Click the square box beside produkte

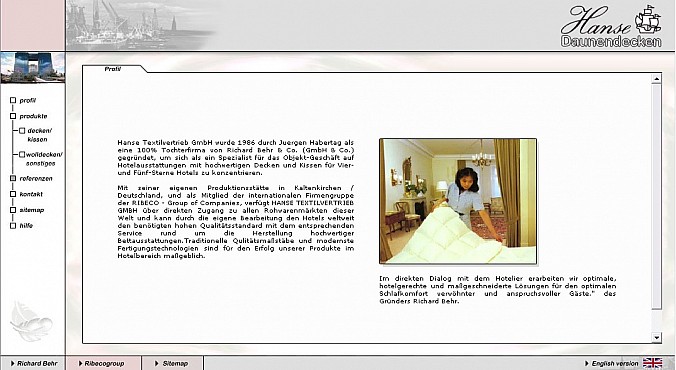click(x=13, y=116)
